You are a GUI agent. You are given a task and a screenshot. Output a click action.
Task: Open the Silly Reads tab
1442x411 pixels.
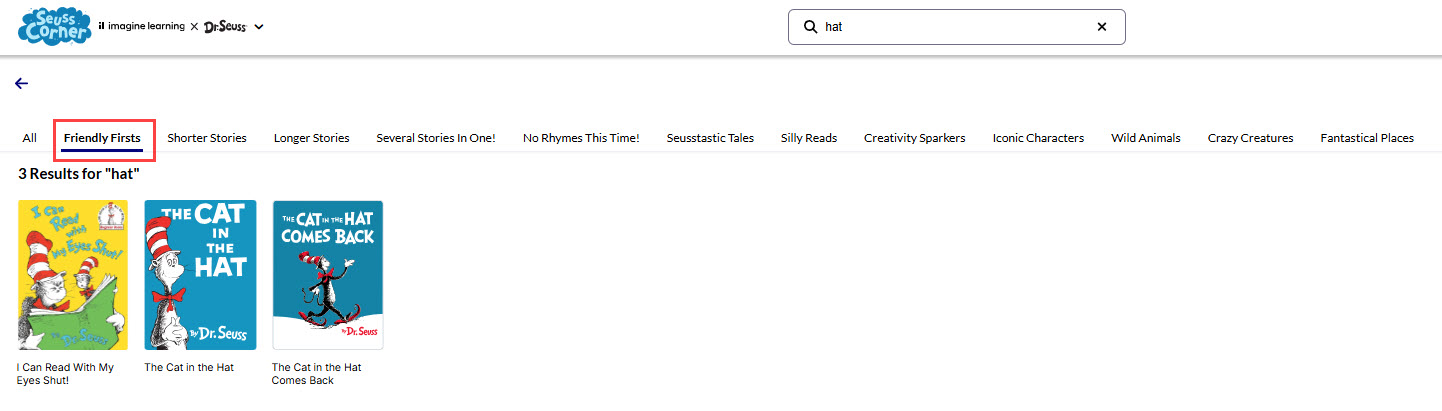click(x=809, y=138)
